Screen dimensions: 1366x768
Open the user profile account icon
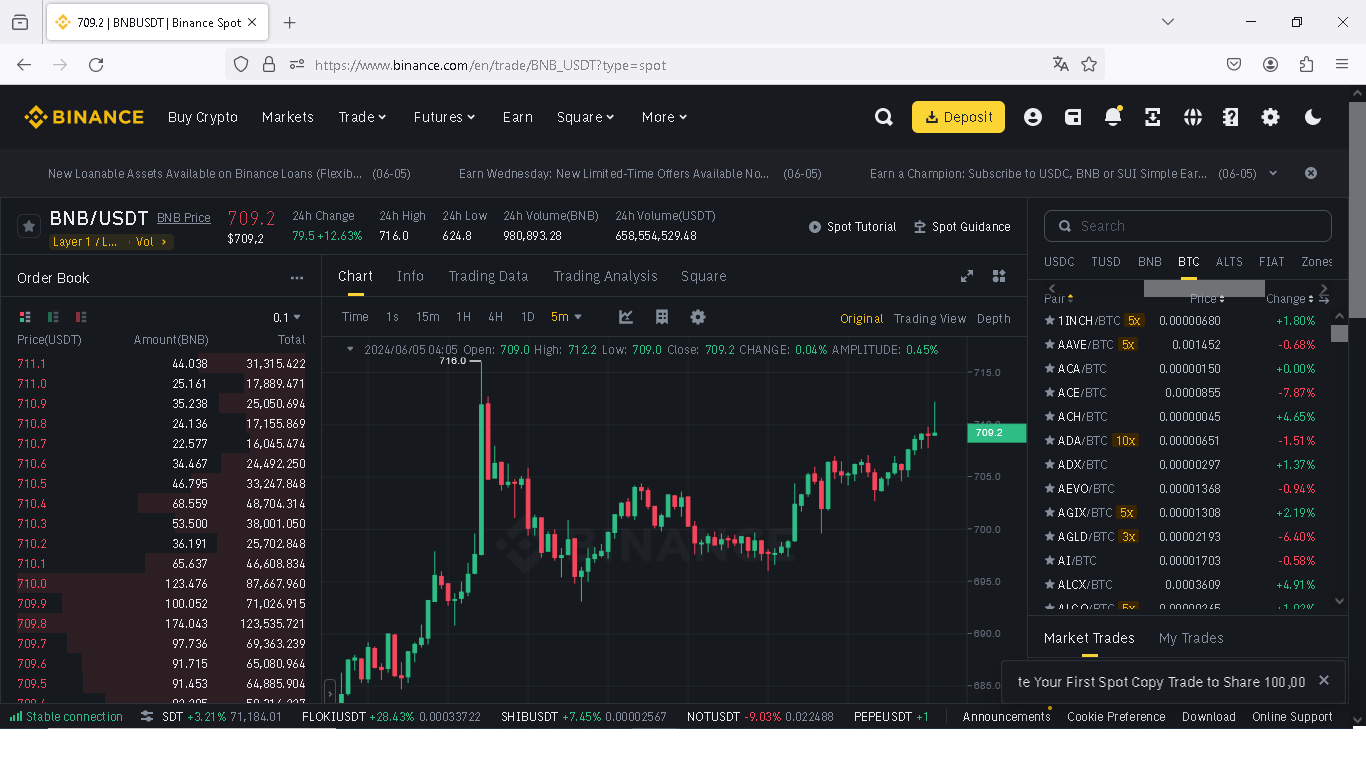pos(1033,117)
